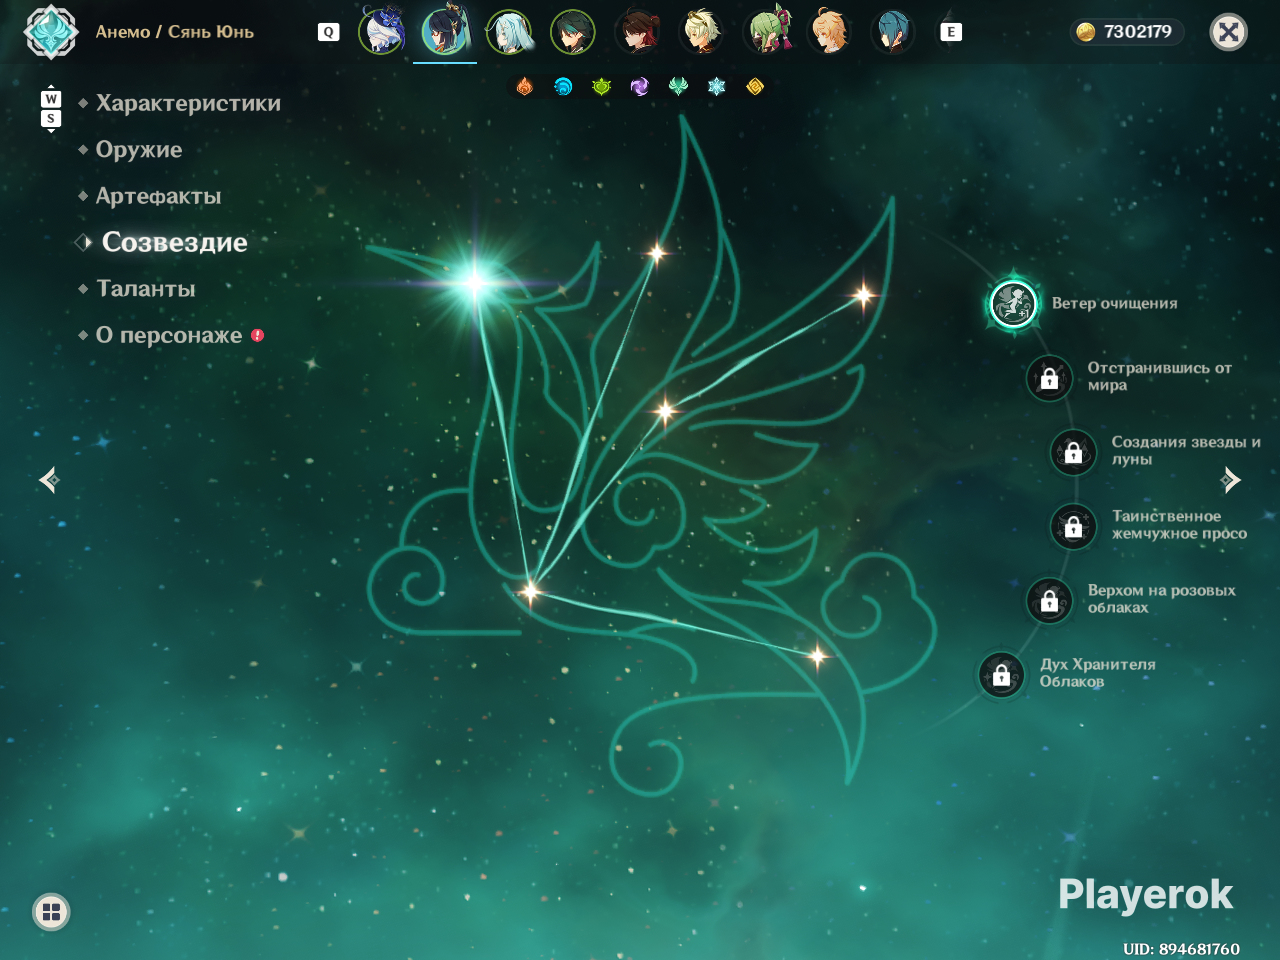Filter characters by Cryo element

716,87
